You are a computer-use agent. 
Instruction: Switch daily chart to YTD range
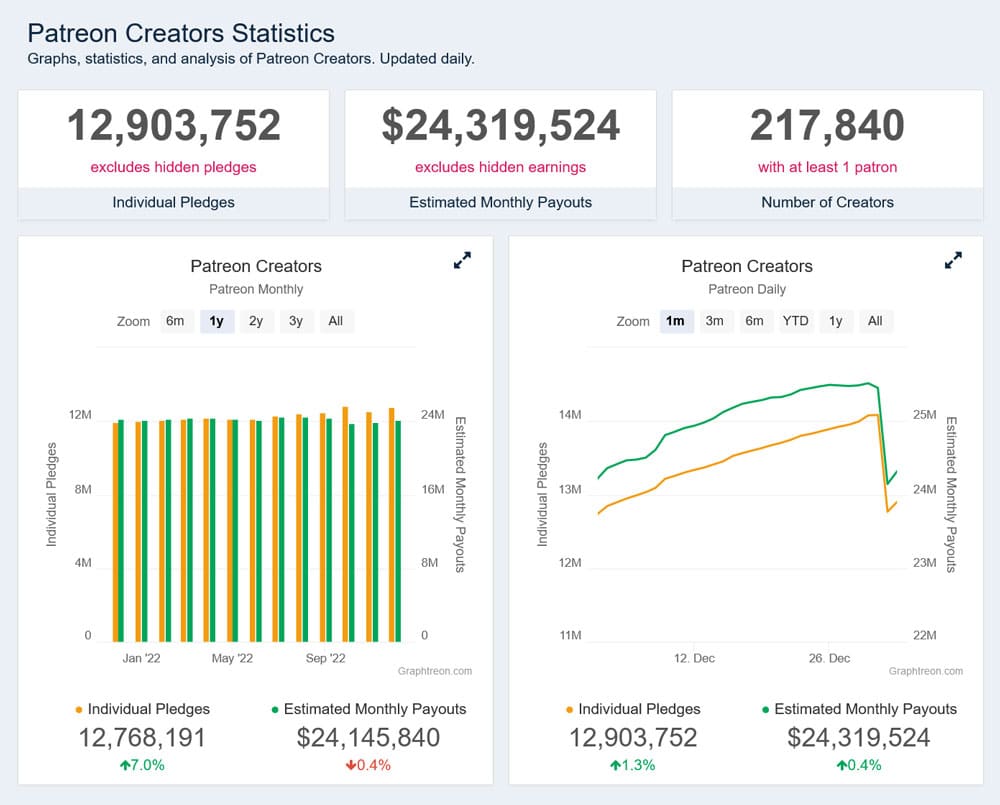(x=795, y=321)
